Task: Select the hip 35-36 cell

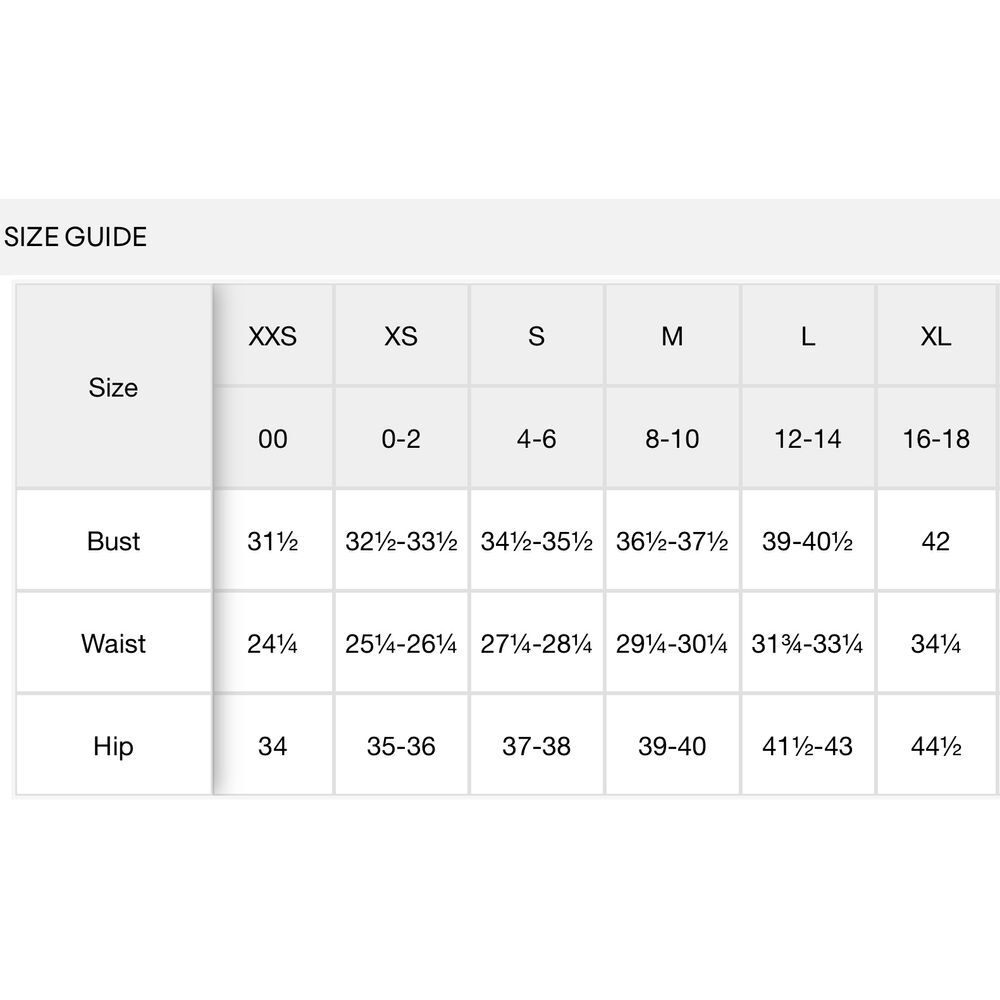Action: (x=401, y=746)
